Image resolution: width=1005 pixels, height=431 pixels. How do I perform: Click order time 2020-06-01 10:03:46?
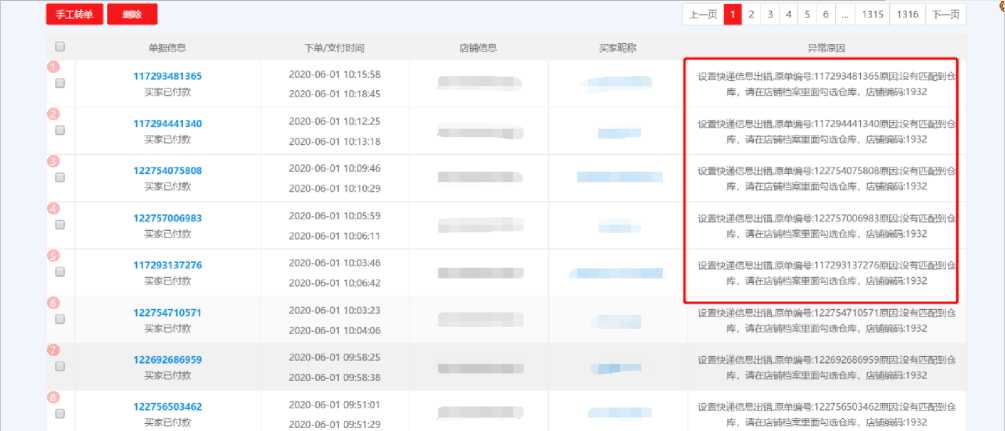335,263
